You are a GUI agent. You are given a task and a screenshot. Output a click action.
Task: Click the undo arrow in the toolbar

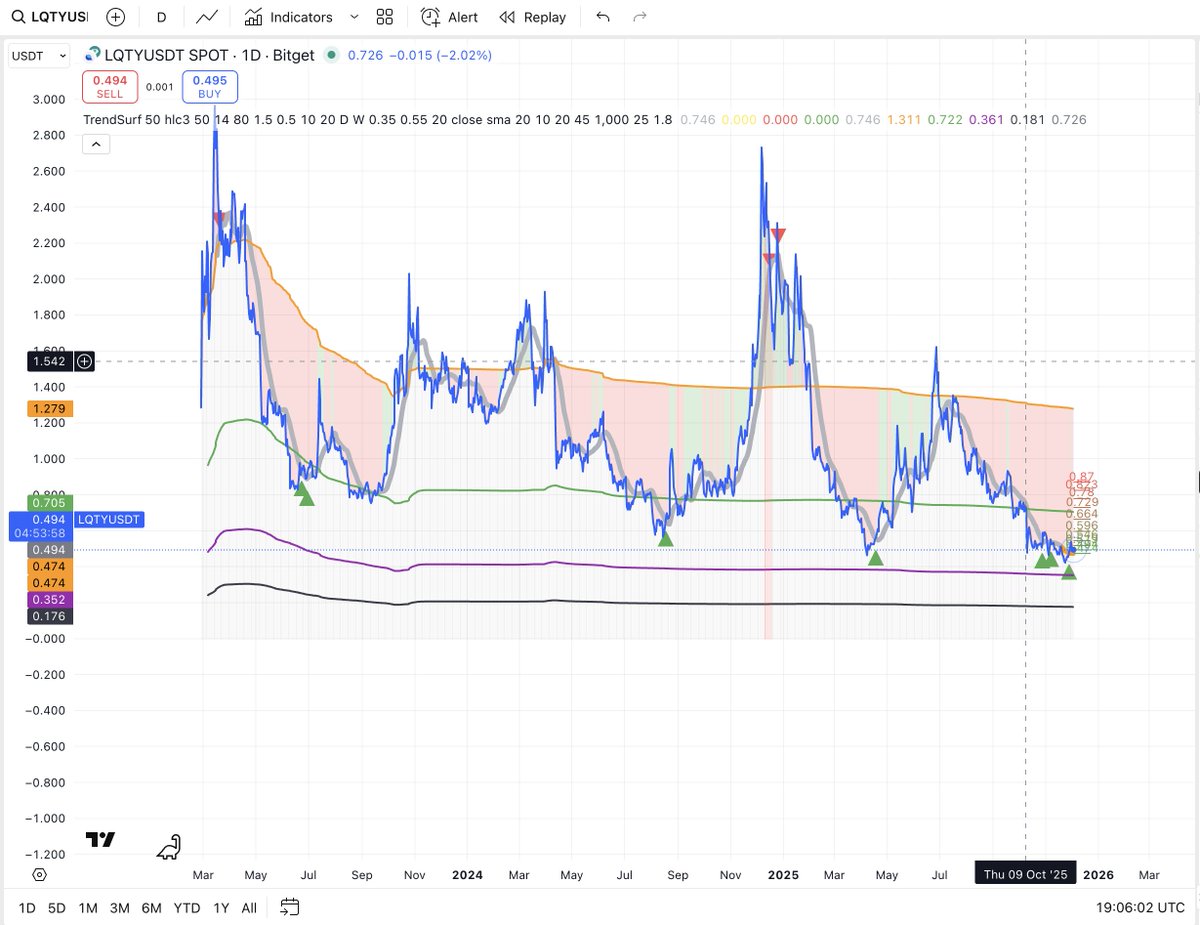(x=601, y=16)
